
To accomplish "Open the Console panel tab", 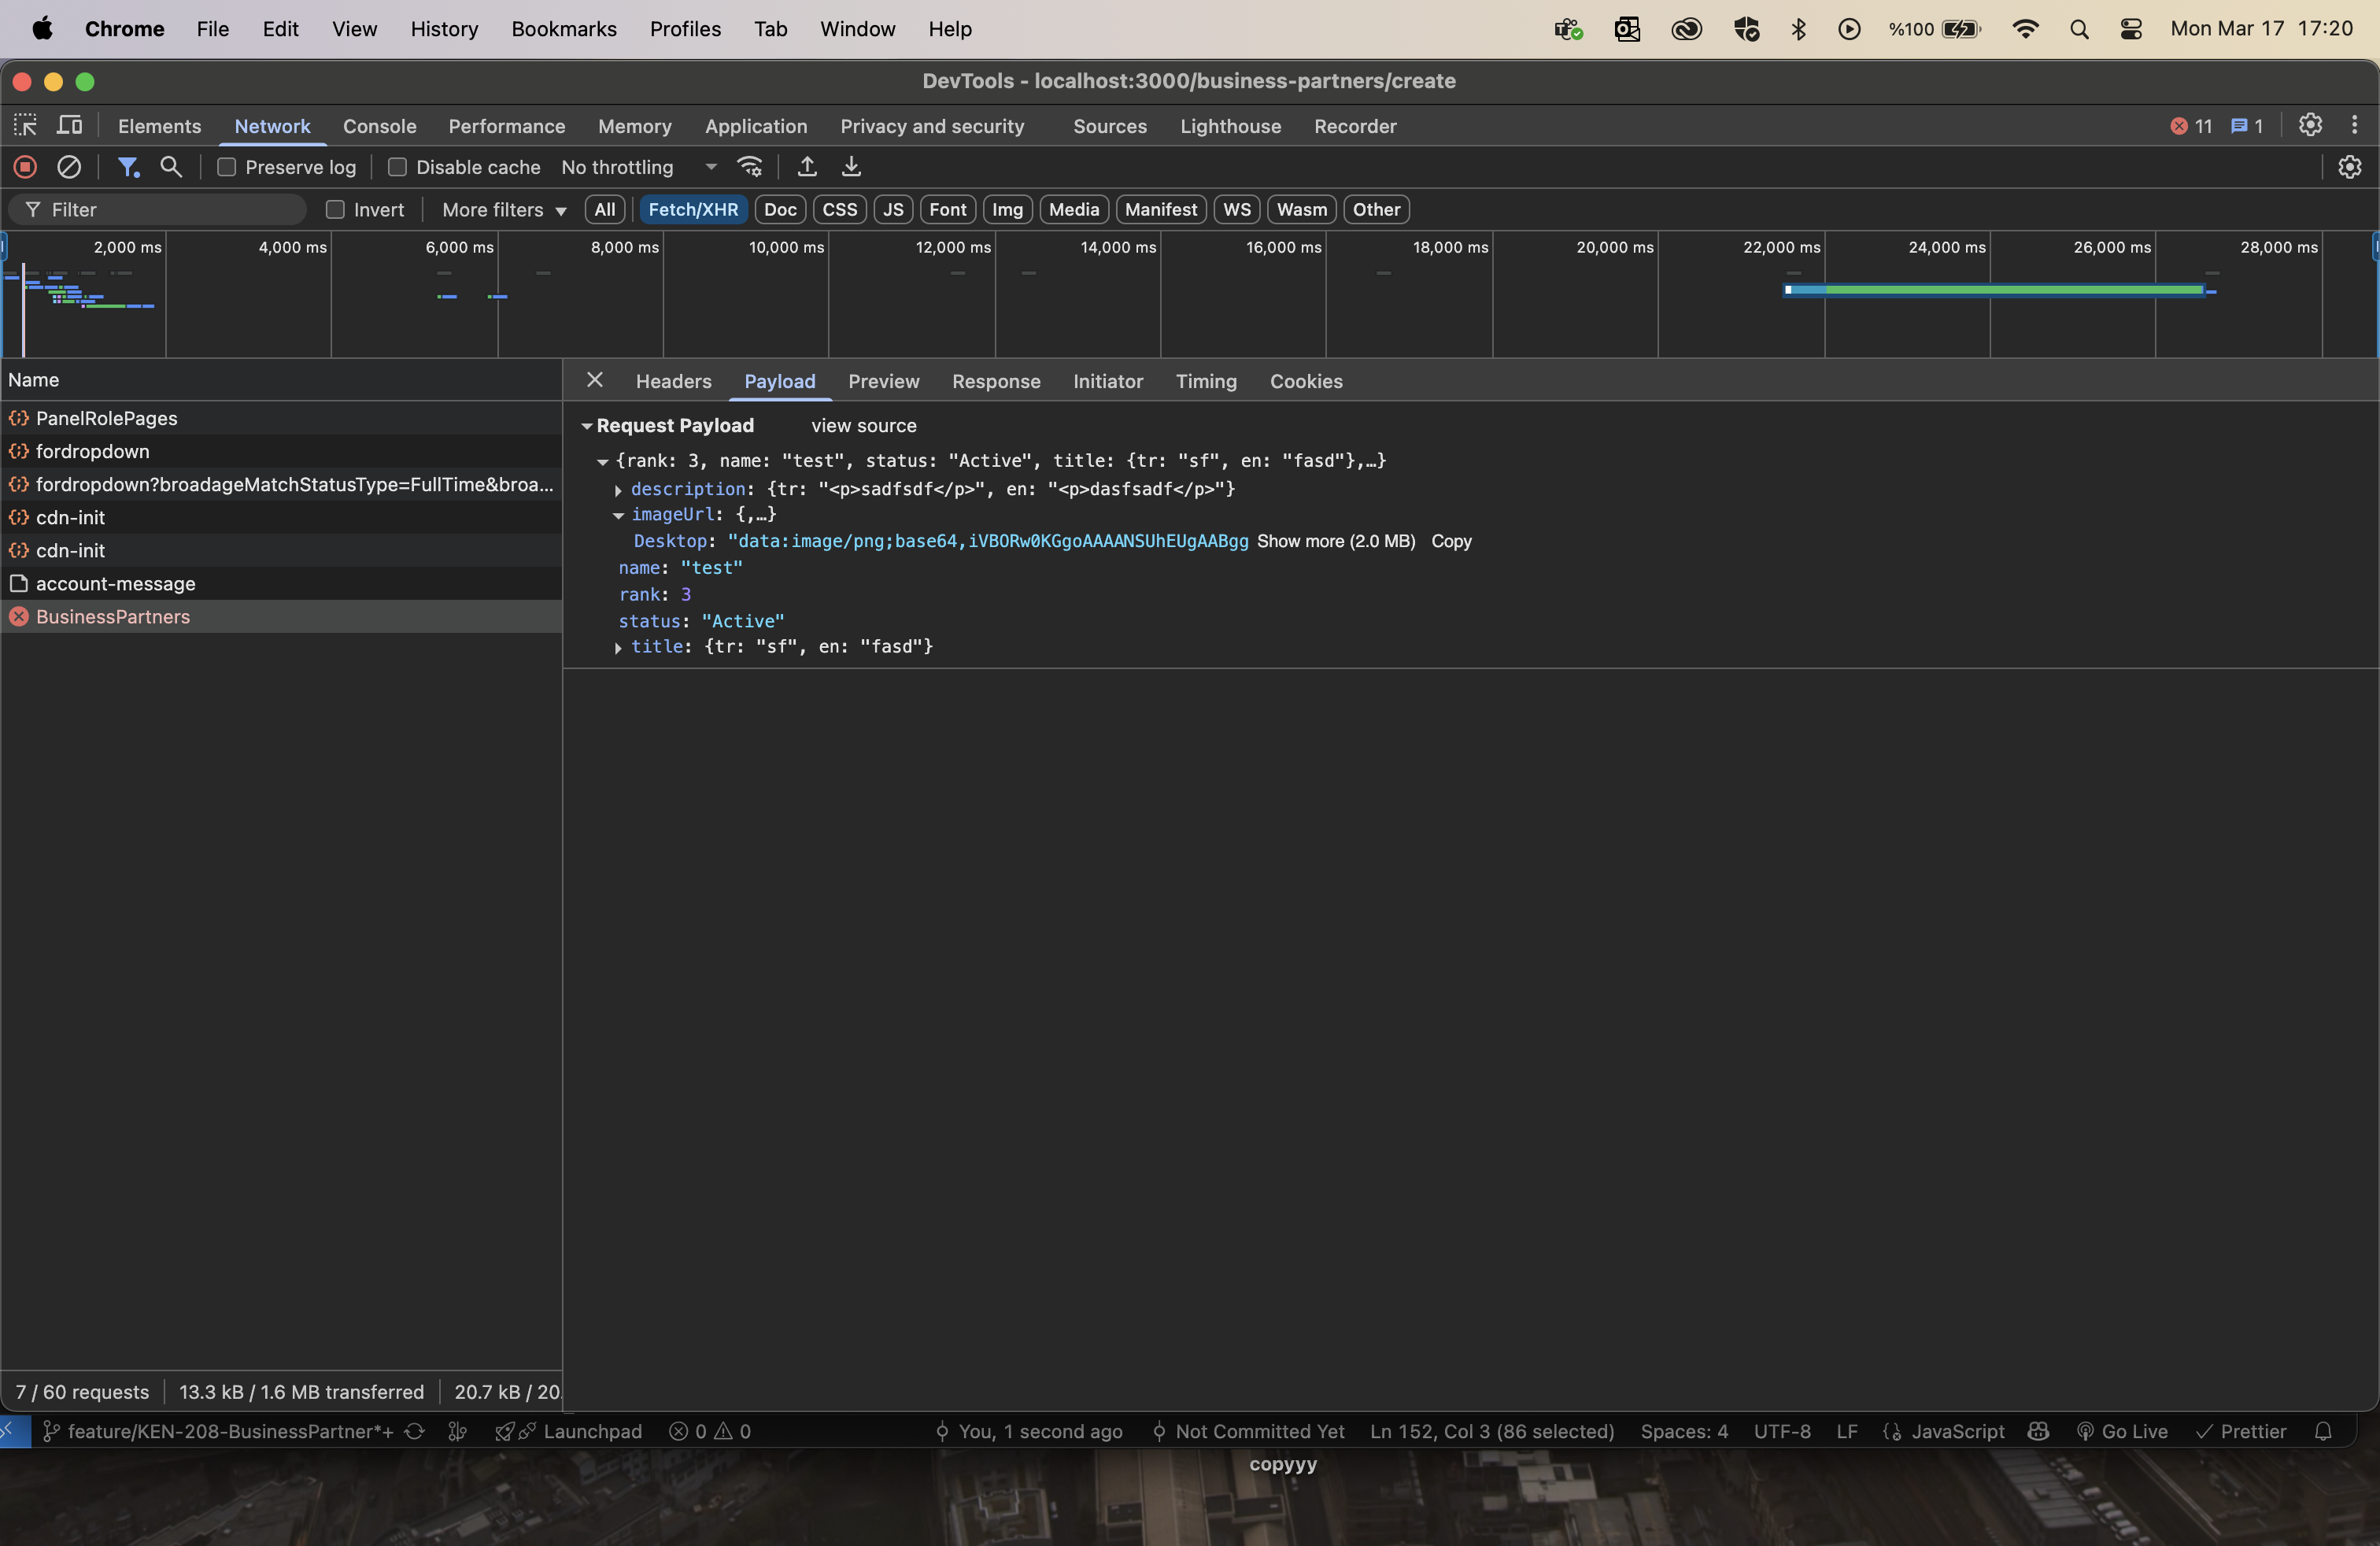I will [379, 126].
